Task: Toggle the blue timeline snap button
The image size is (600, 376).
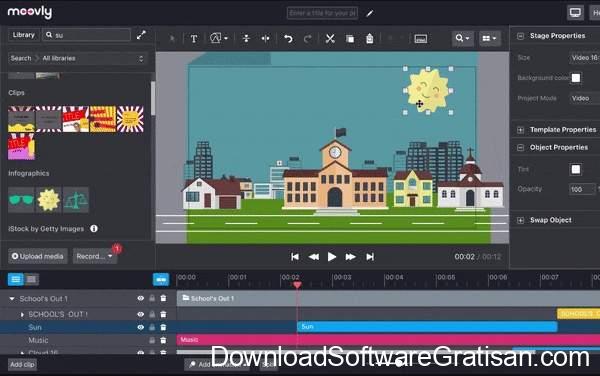Action: [161, 280]
